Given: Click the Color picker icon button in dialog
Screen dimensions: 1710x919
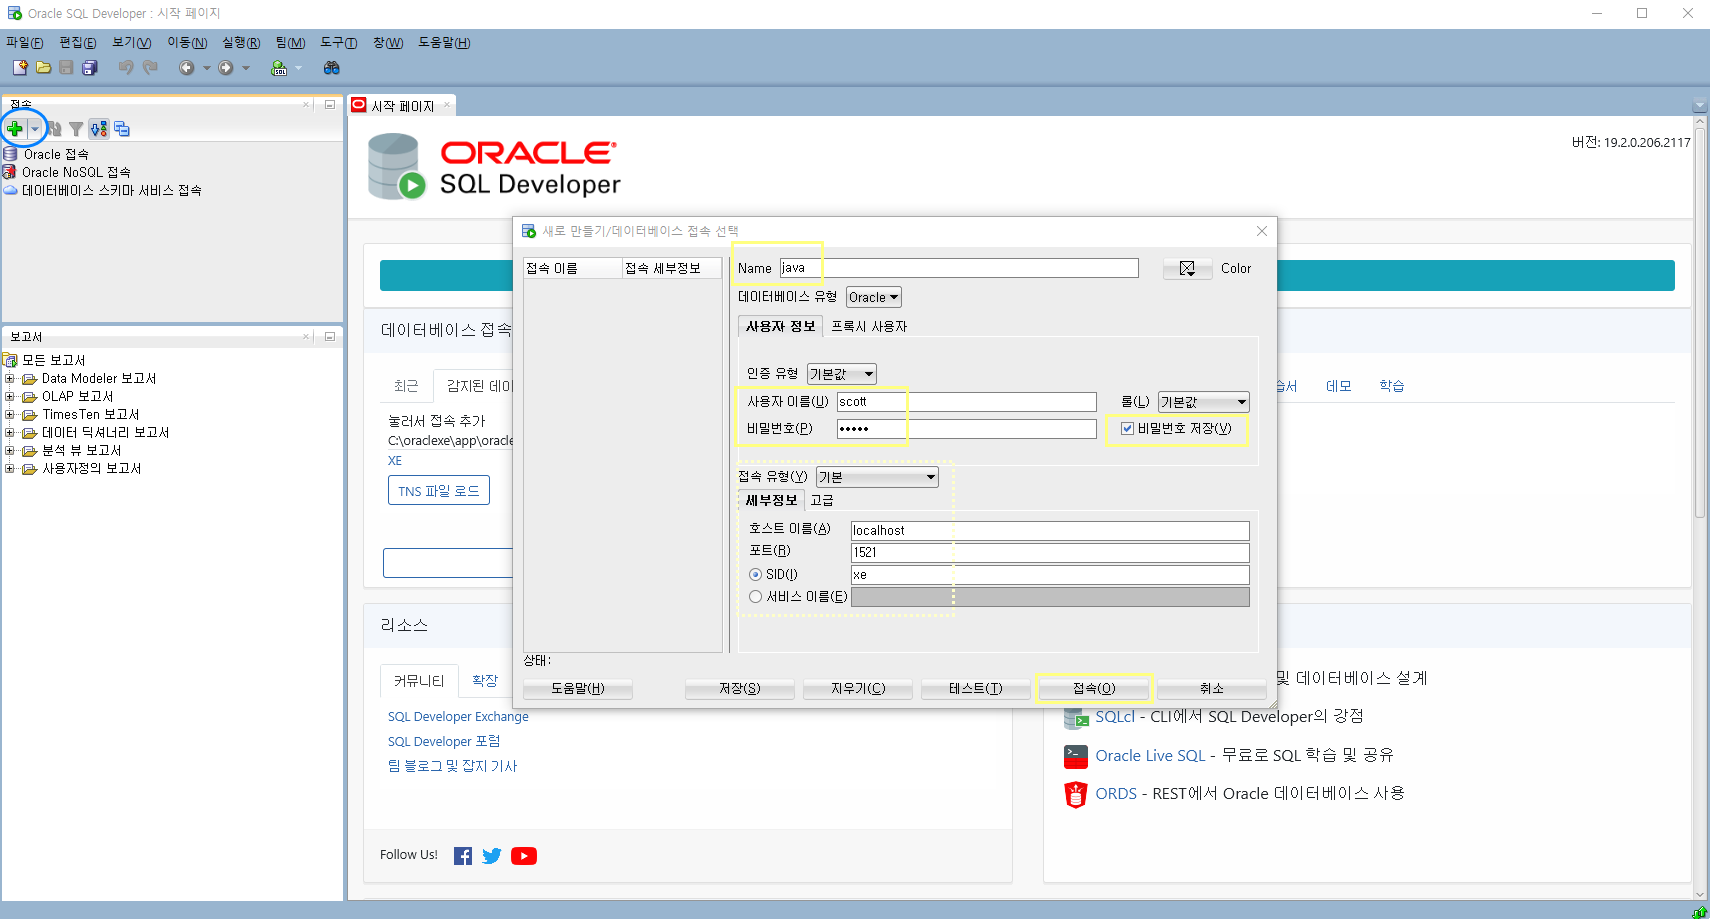Looking at the screenshot, I should click(1187, 268).
